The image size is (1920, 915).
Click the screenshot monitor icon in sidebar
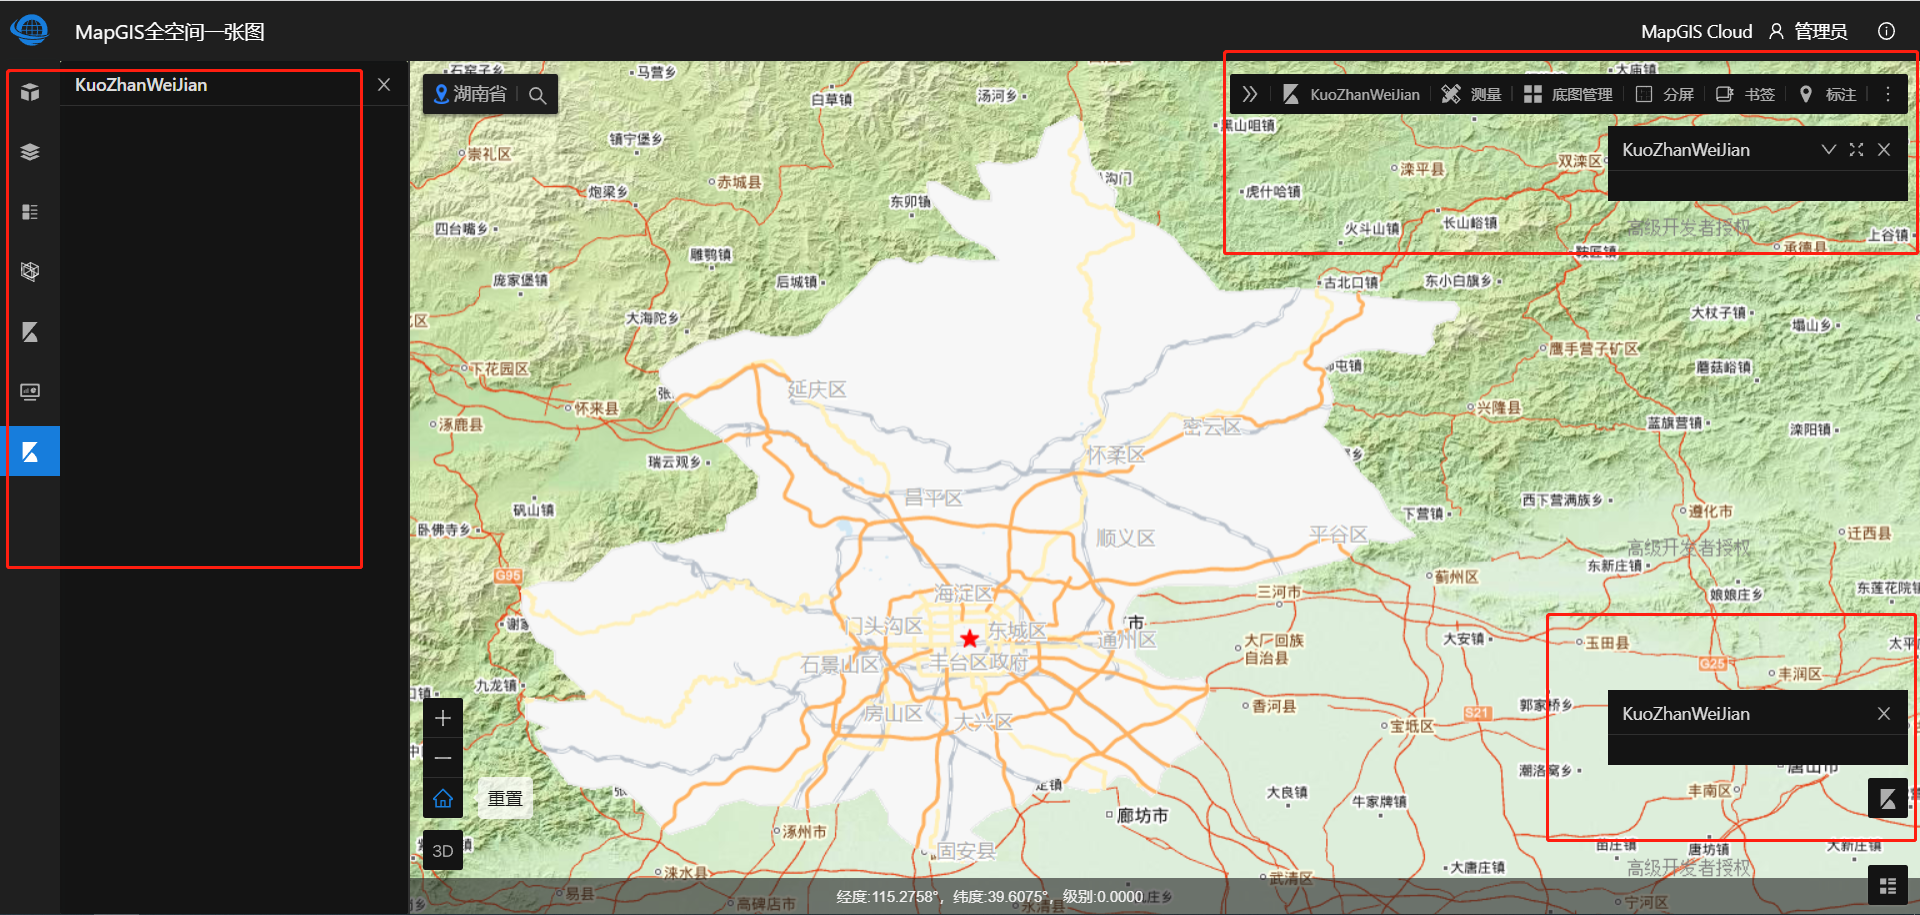tap(30, 391)
